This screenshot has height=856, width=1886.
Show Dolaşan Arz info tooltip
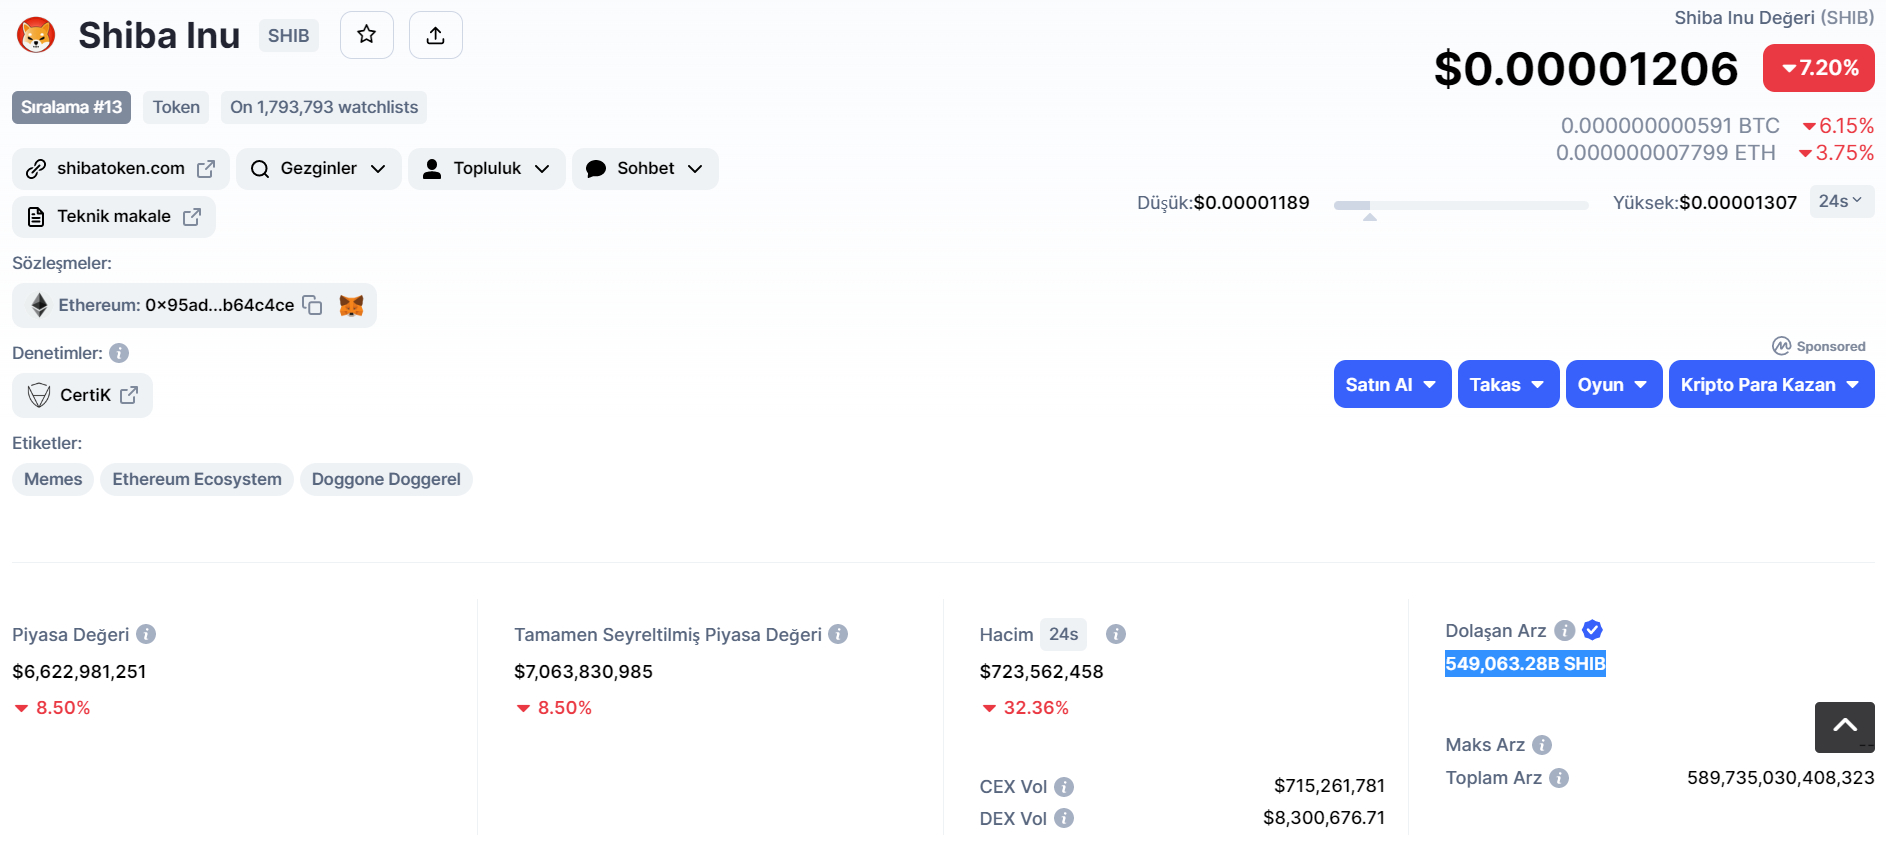1565,630
